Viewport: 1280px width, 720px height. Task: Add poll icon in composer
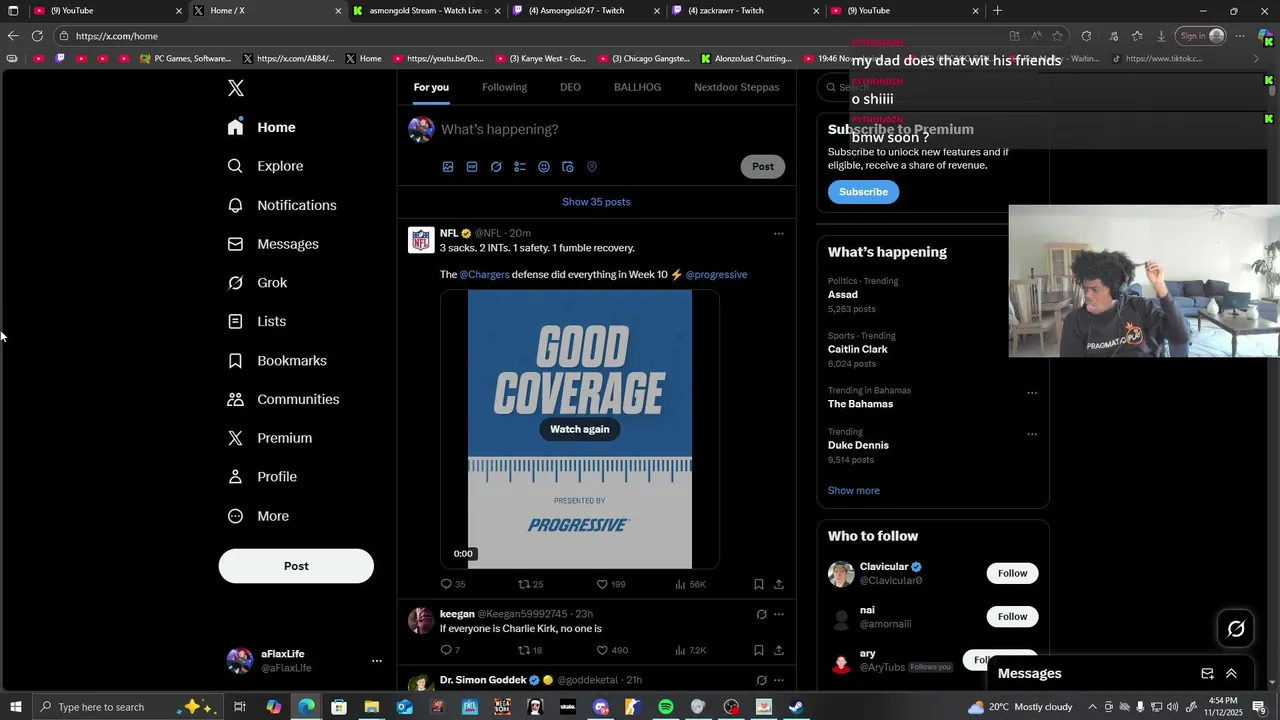(520, 167)
